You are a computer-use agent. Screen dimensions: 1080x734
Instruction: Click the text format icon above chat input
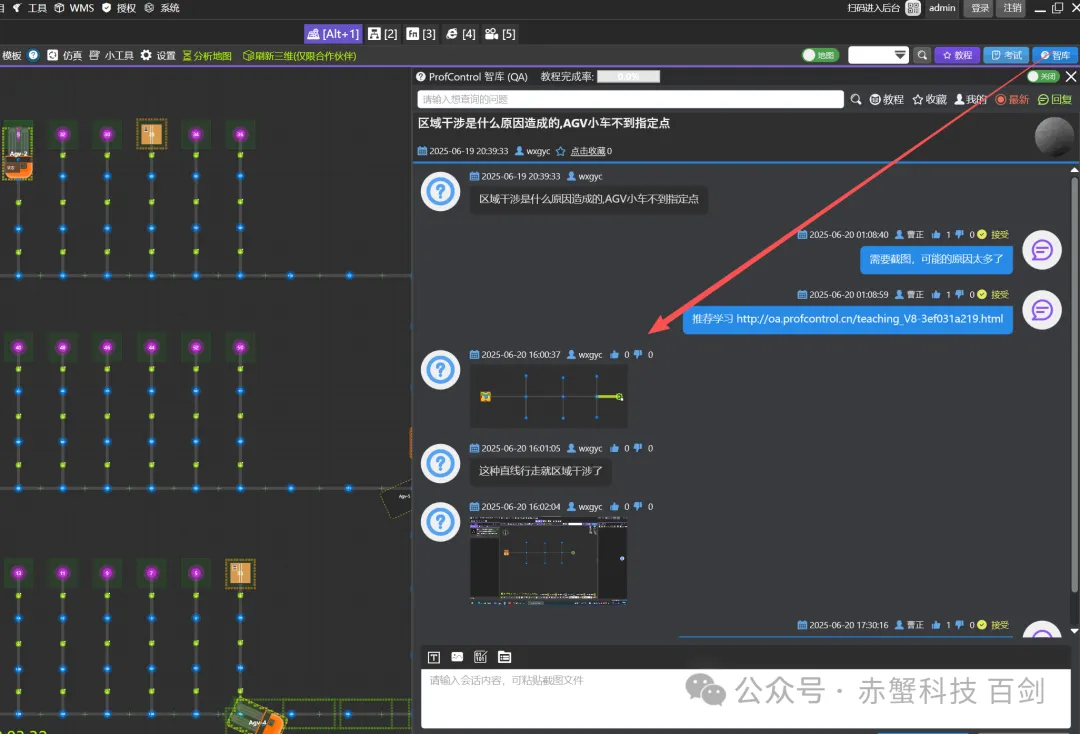coord(434,657)
